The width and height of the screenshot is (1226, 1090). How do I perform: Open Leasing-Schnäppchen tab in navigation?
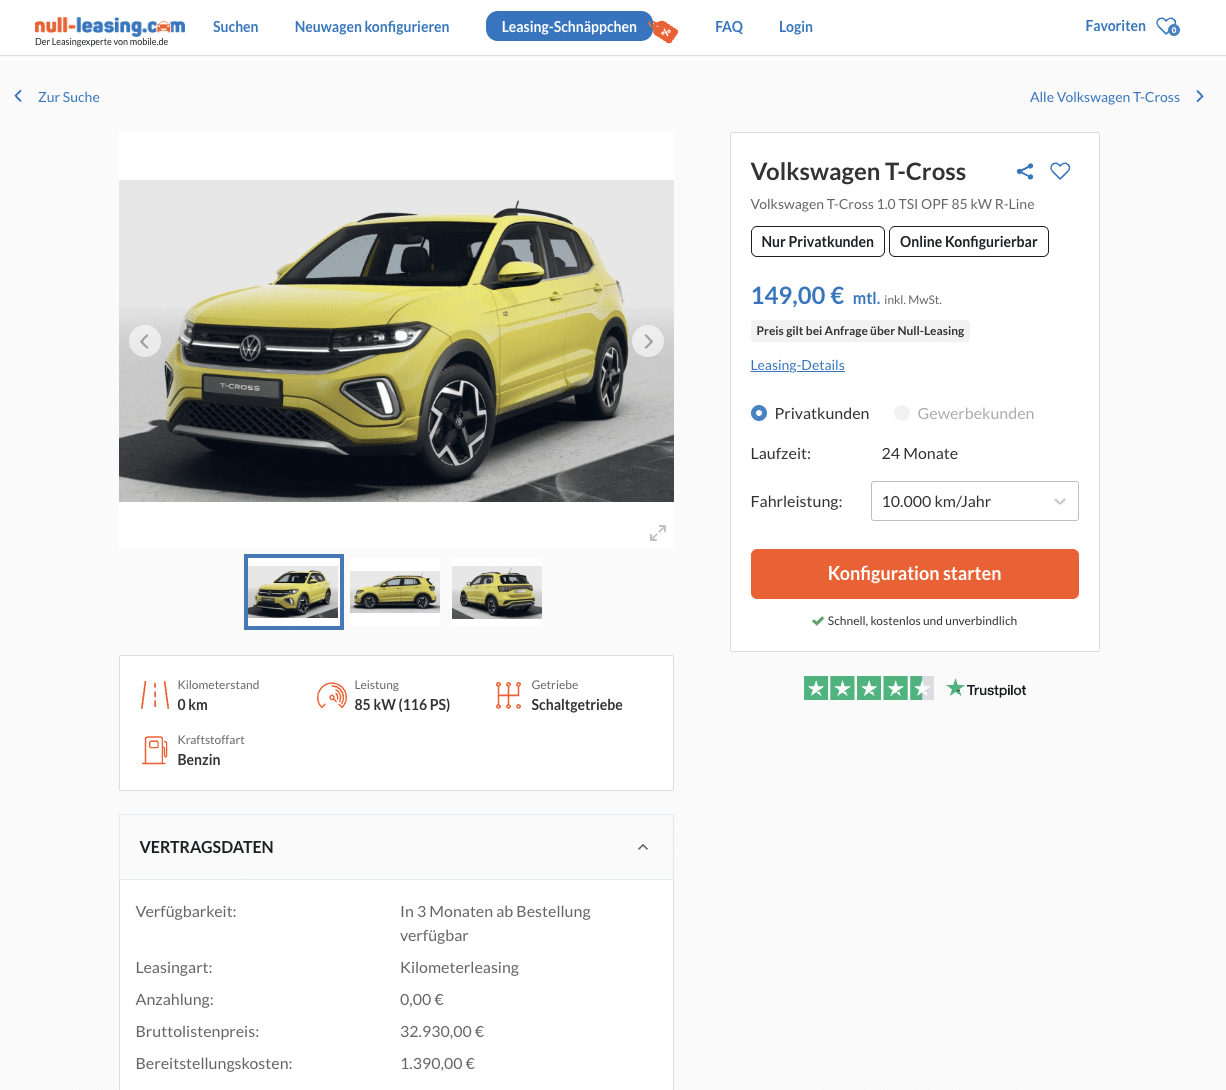[x=569, y=27]
